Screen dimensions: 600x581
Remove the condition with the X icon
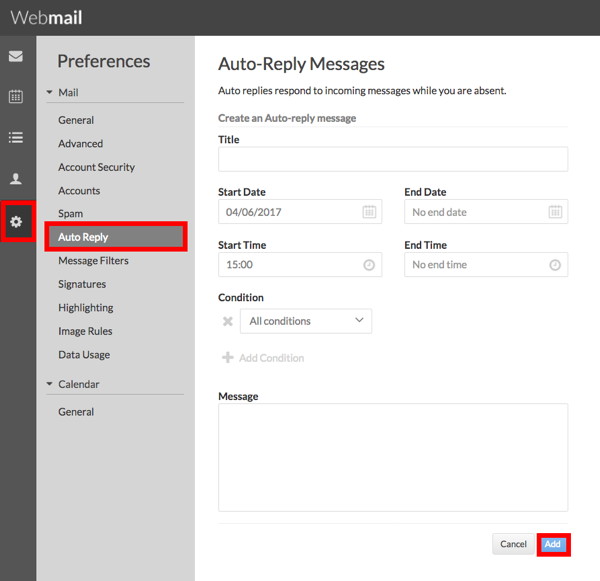click(x=228, y=321)
